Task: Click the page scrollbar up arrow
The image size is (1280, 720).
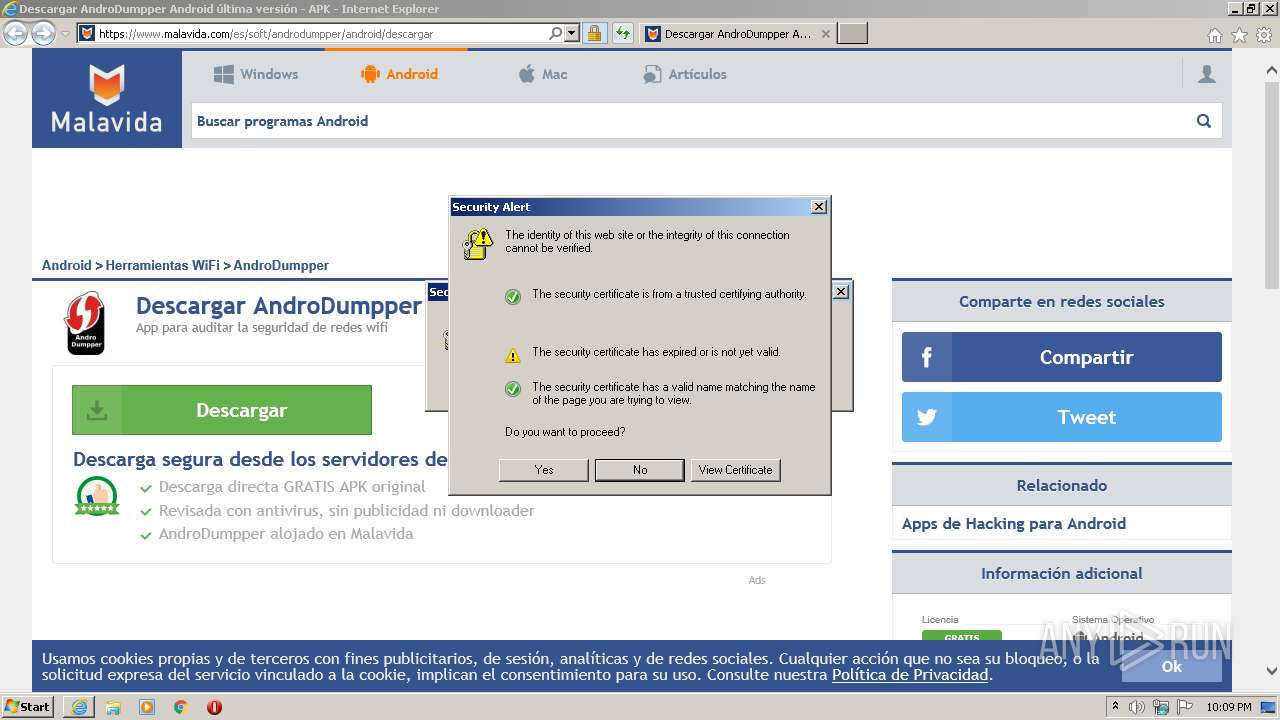Action: pos(1272,70)
